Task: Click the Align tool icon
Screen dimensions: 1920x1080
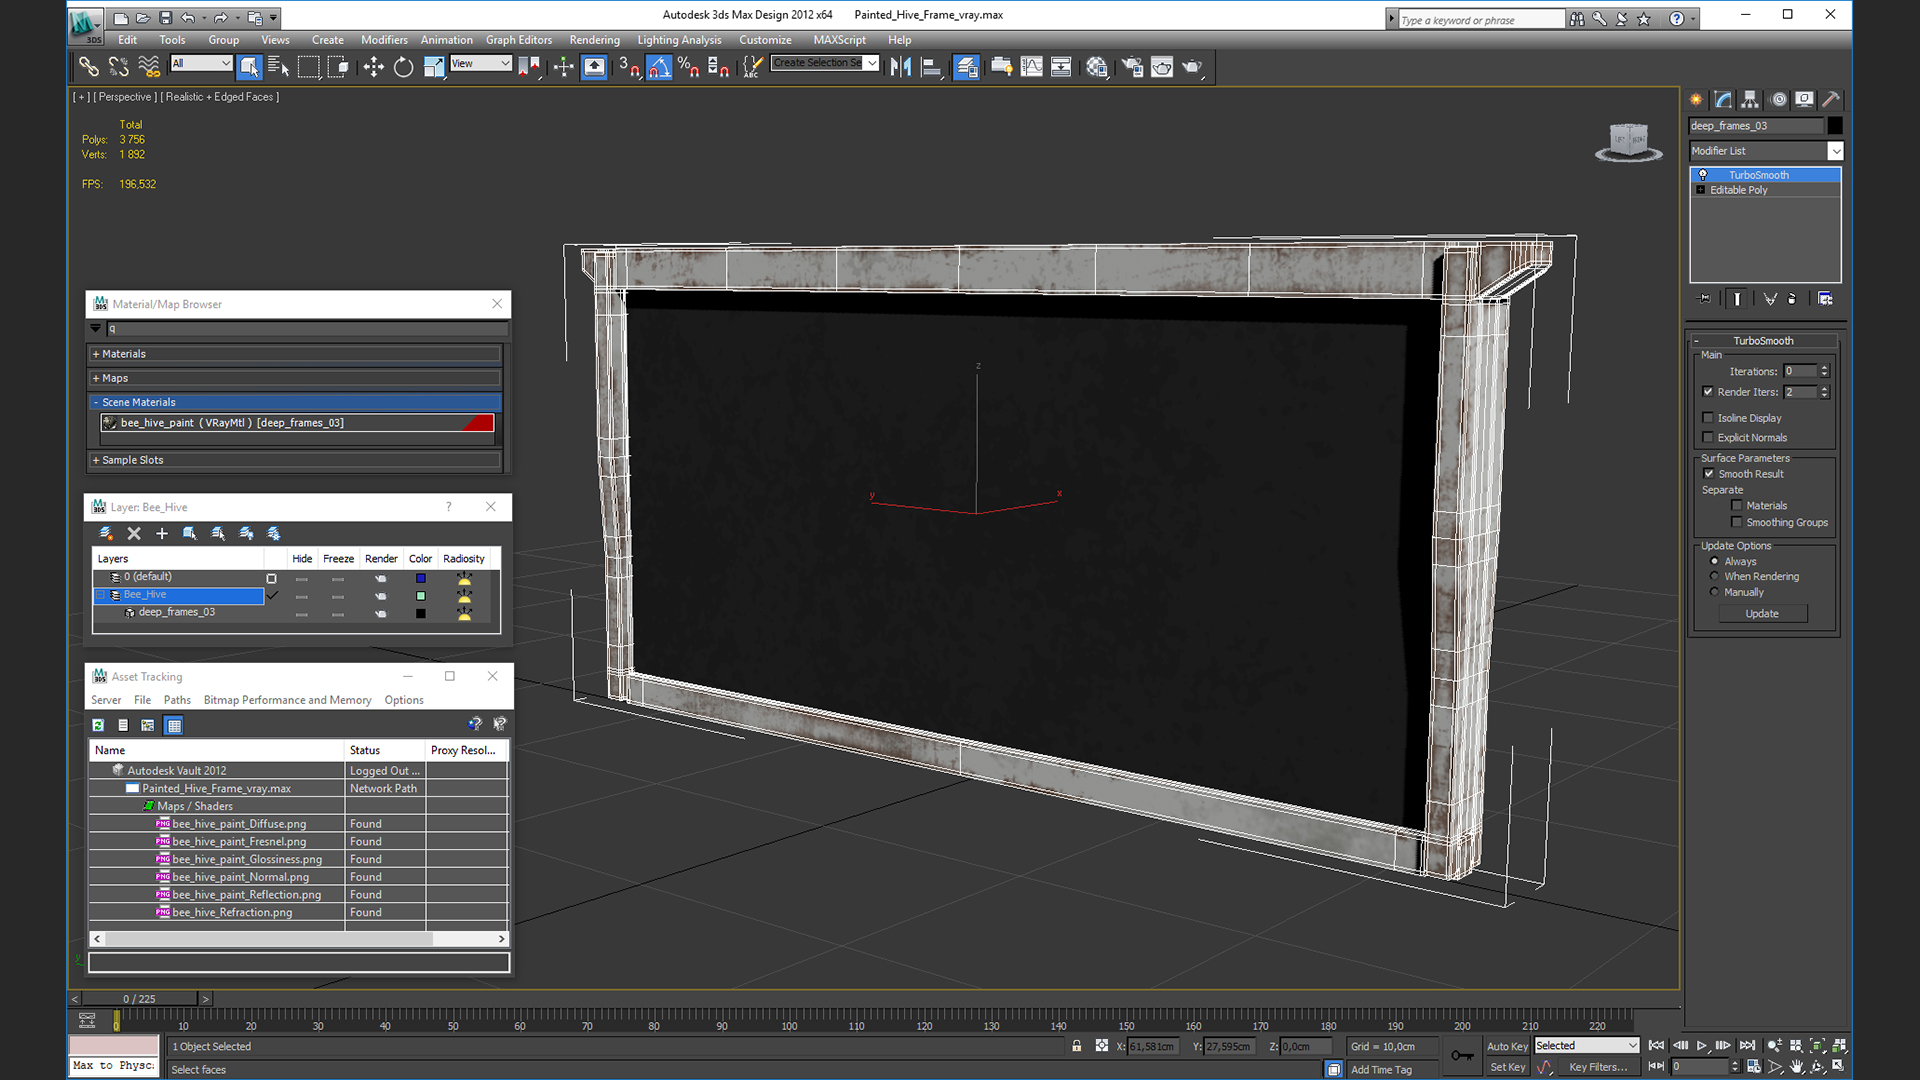Action: [931, 67]
